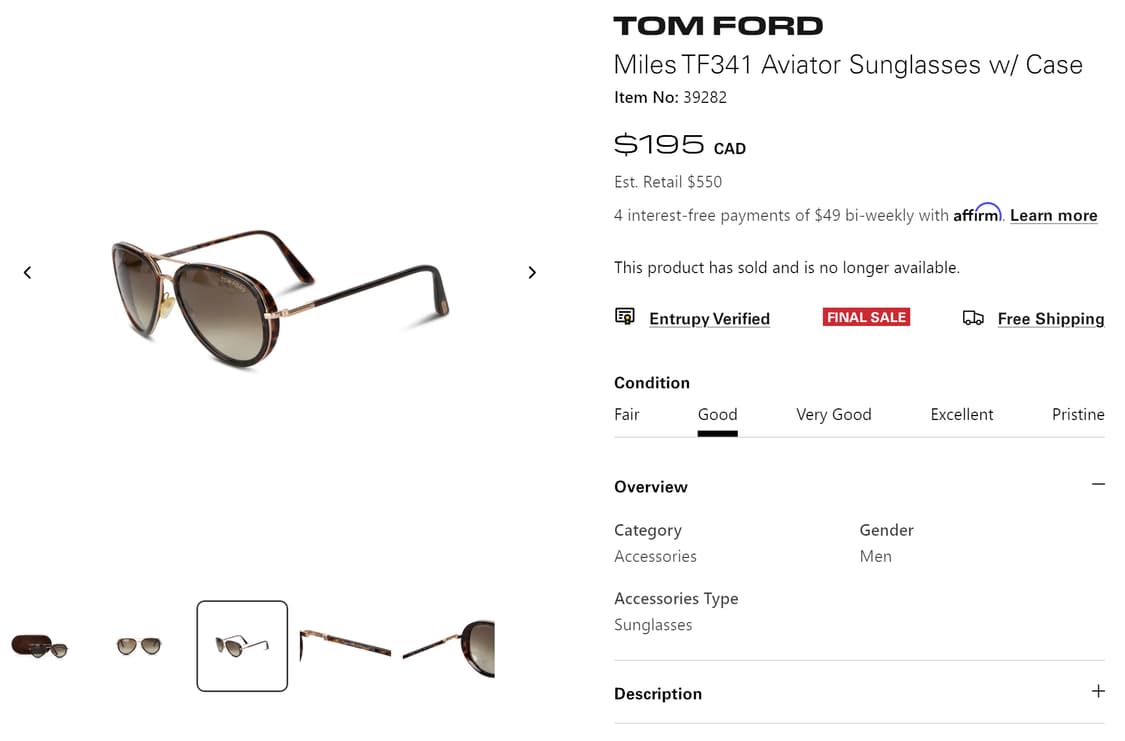Select the Fair condition option

pyautogui.click(x=626, y=414)
